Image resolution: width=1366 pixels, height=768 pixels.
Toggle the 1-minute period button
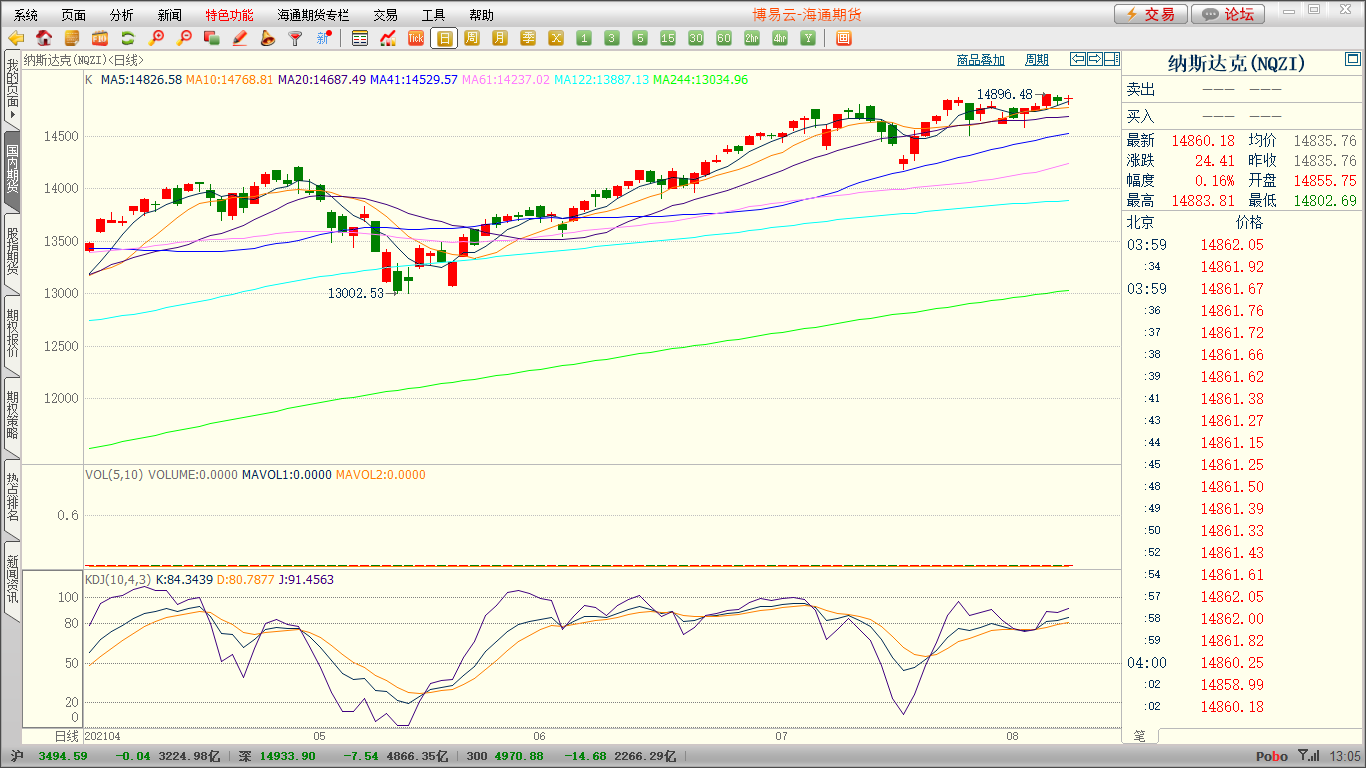click(584, 38)
